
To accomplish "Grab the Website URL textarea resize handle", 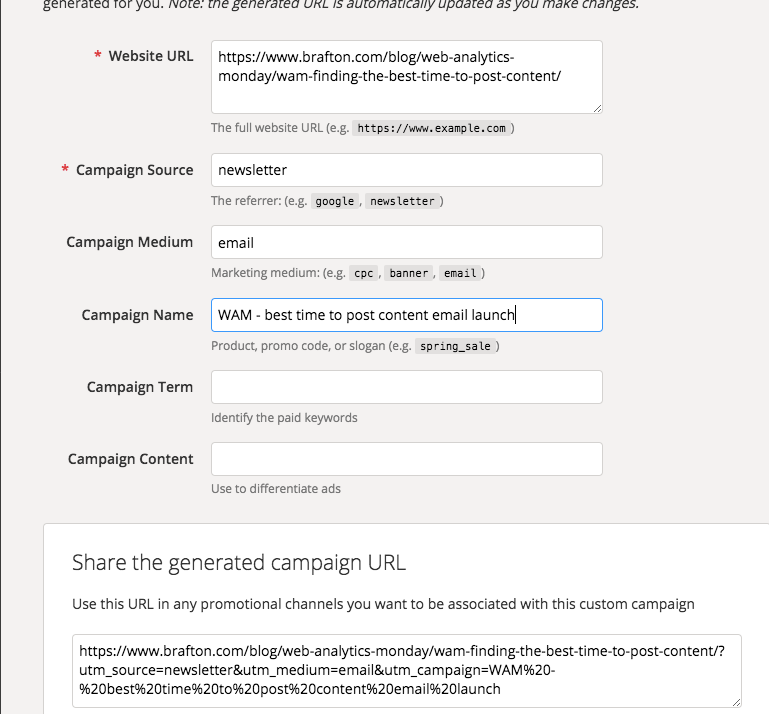I will pos(597,107).
